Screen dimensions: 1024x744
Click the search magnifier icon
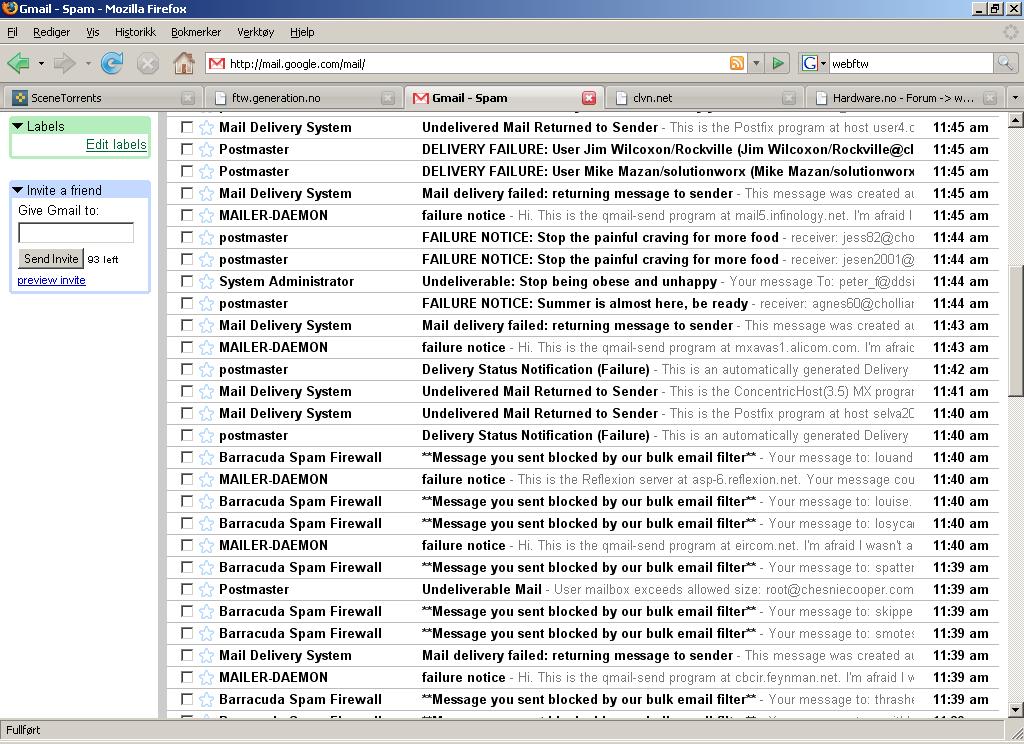pos(1005,63)
